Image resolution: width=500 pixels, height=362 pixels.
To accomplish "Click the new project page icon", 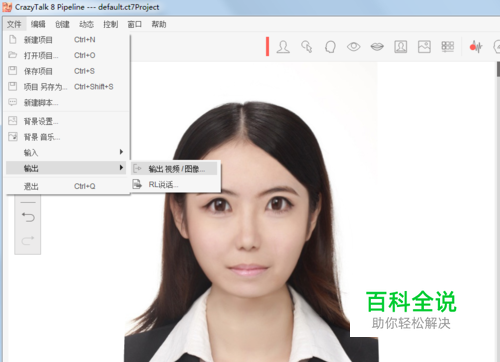I will pos(13,39).
